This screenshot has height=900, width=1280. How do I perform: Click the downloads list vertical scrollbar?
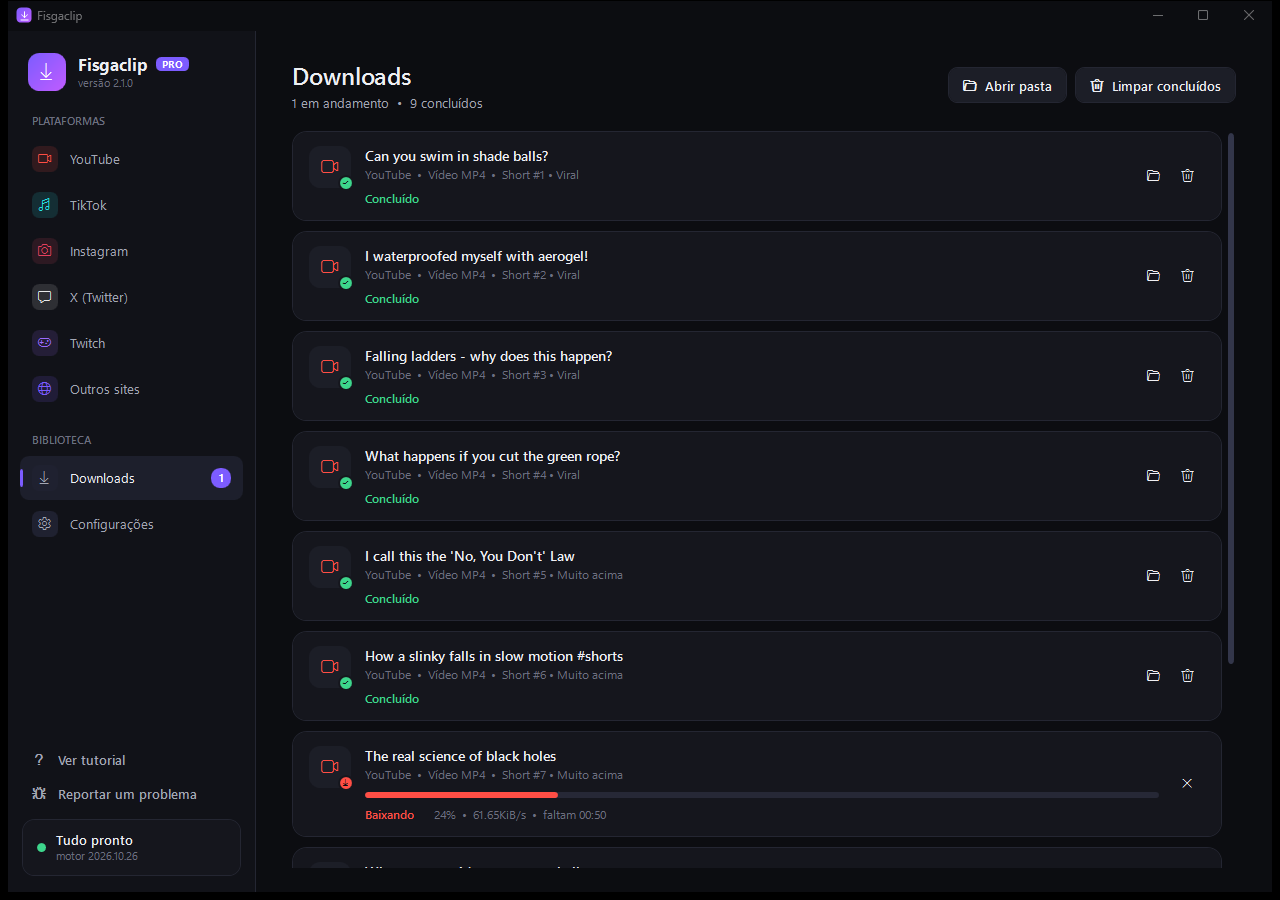tap(1232, 398)
